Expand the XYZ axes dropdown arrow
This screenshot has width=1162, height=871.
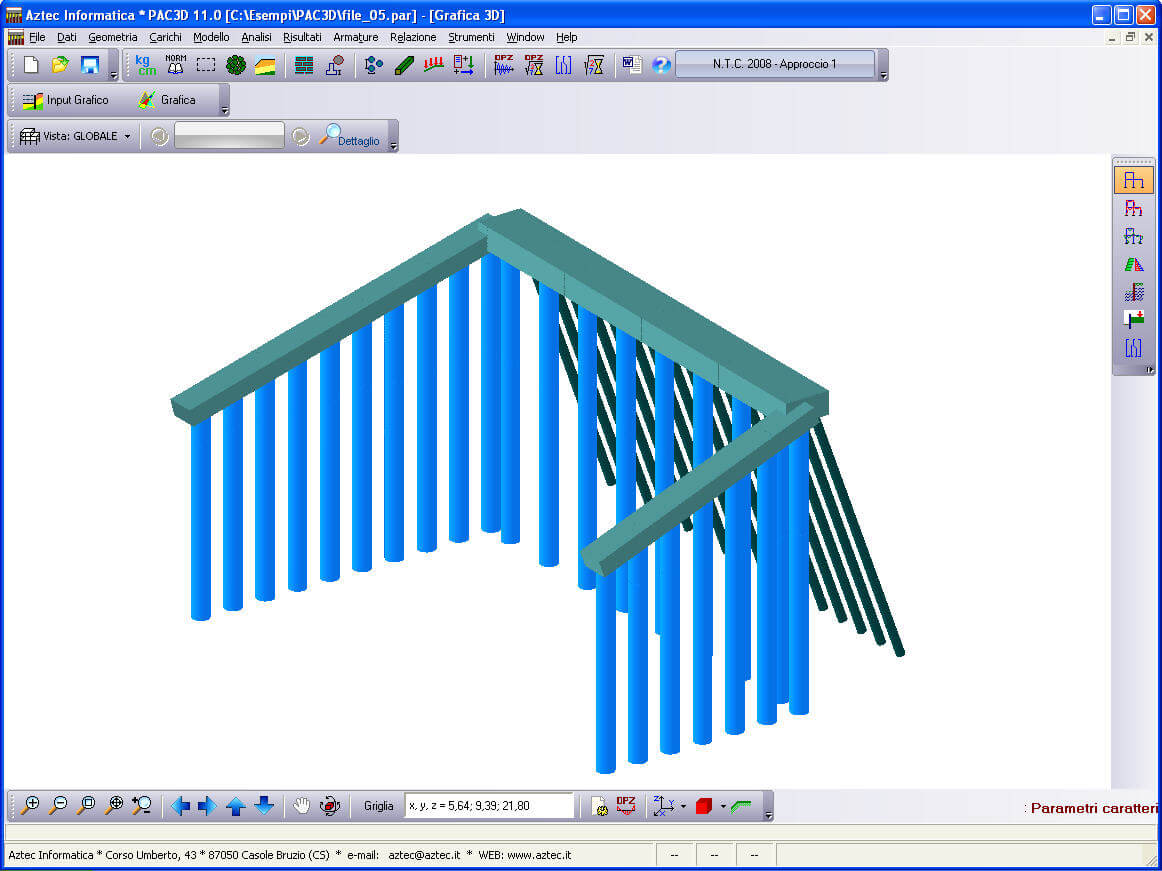pyautogui.click(x=683, y=806)
